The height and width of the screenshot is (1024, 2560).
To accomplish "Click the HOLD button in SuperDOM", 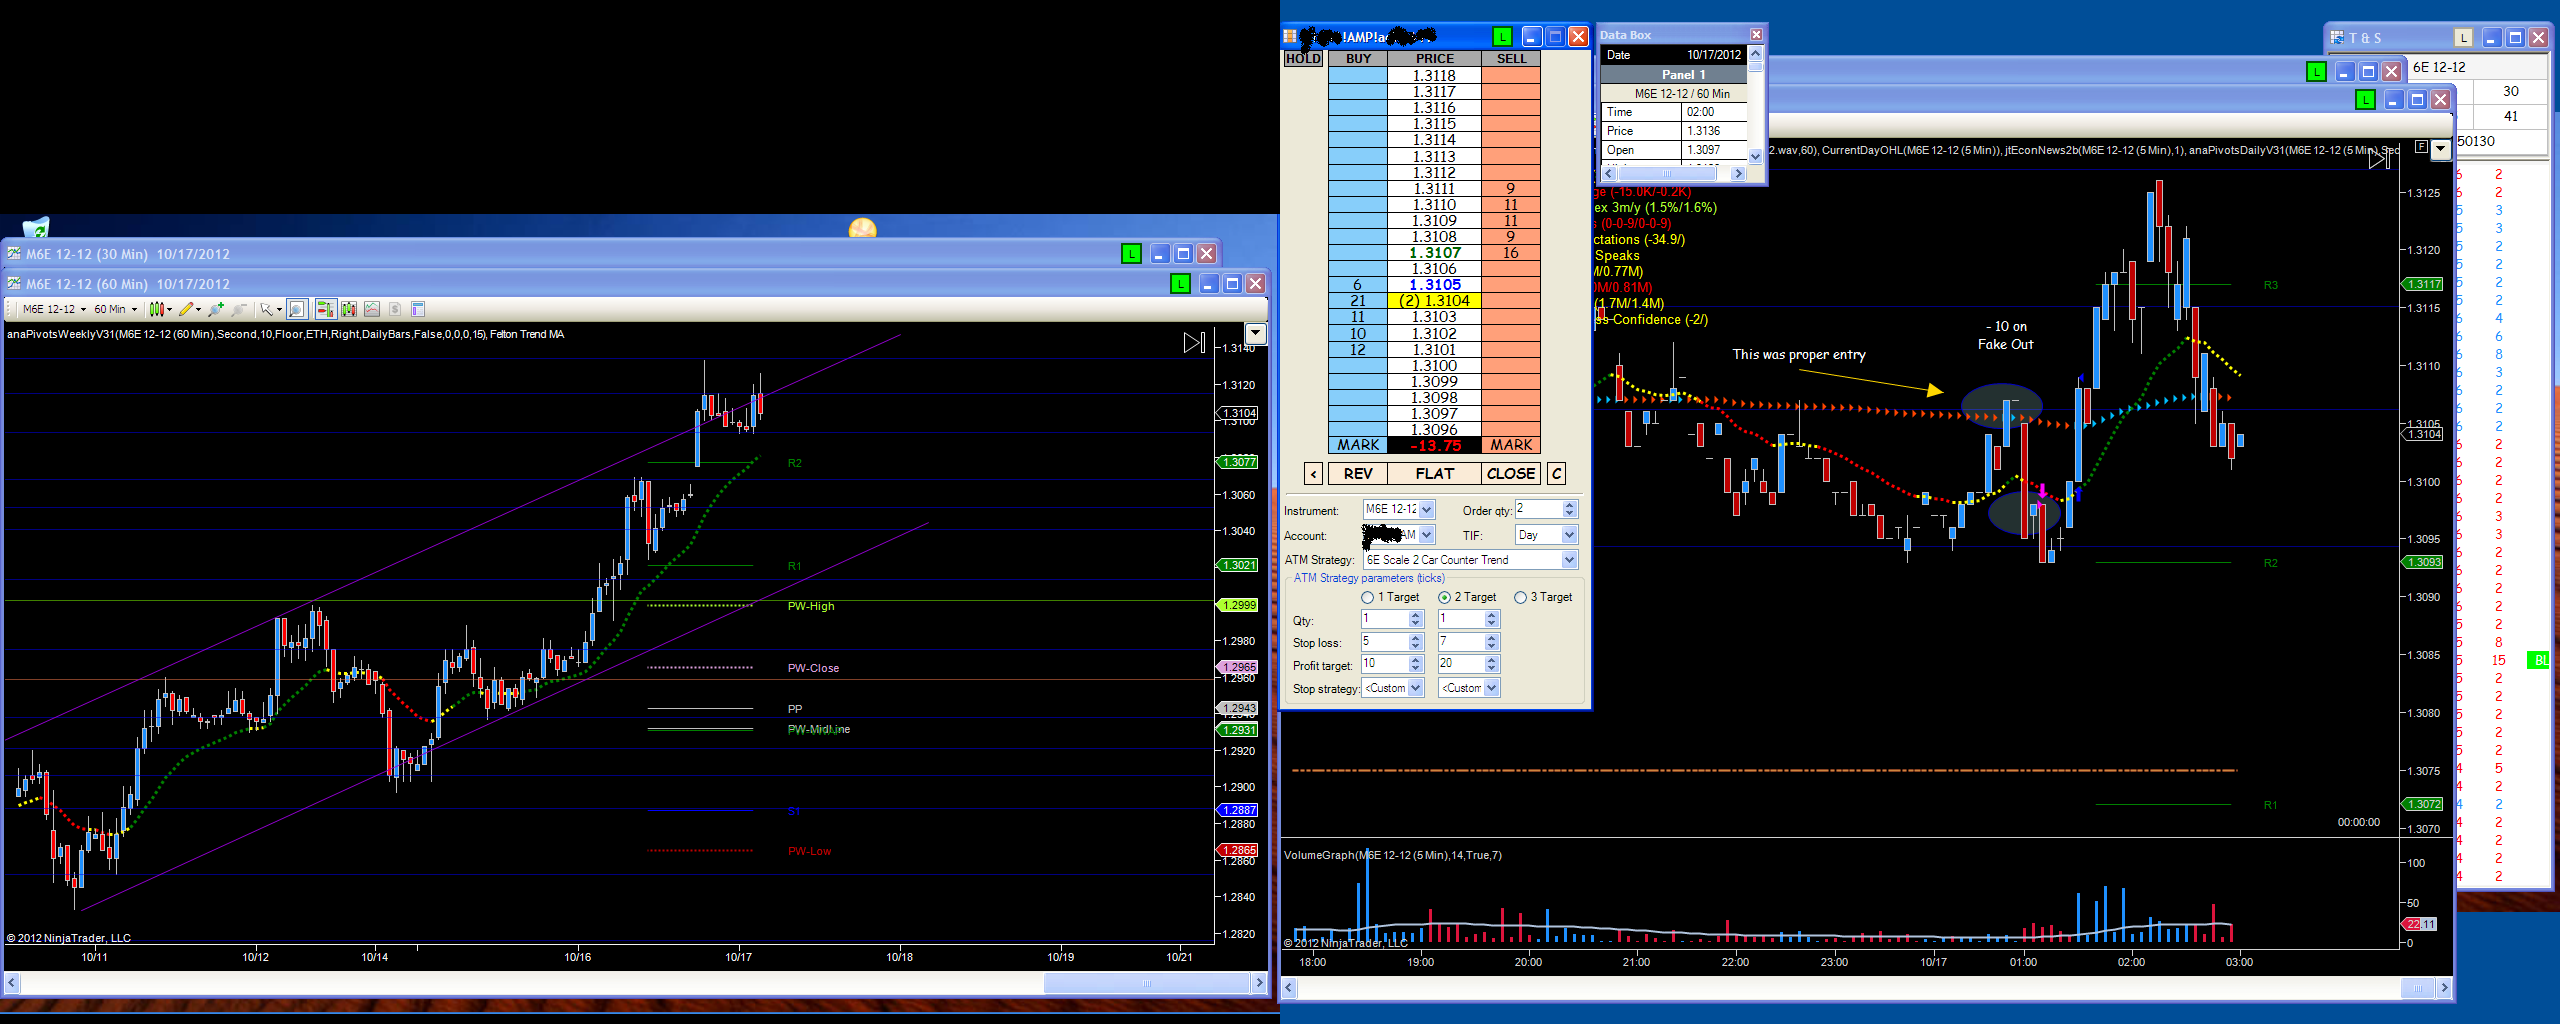I will point(1303,58).
